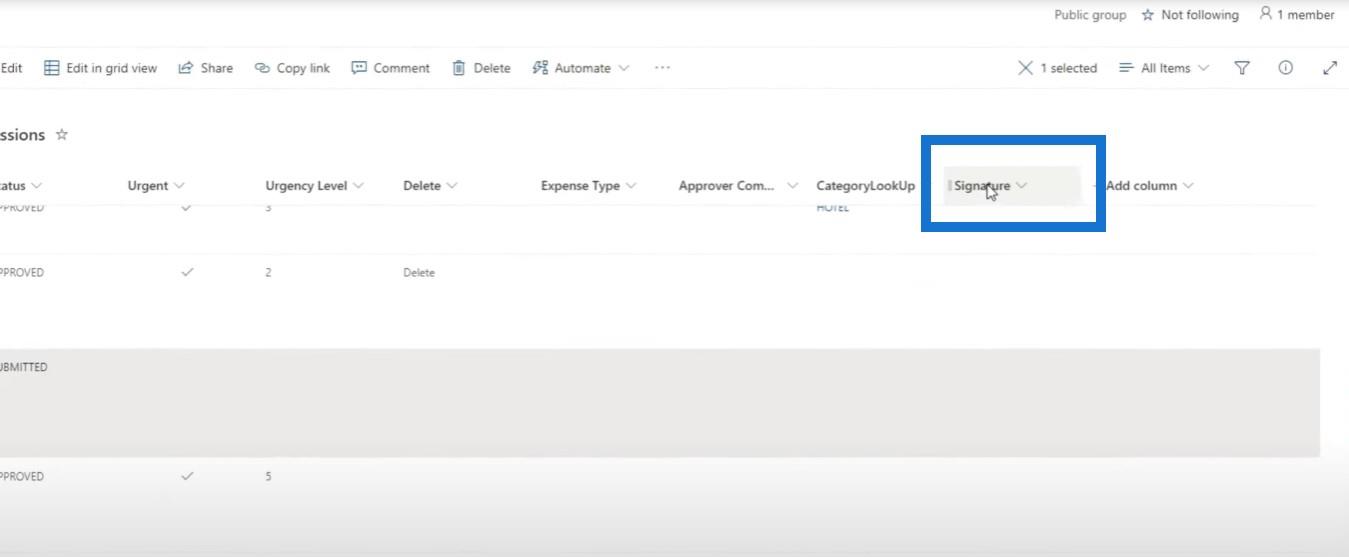Click the 1 selected label

pyautogui.click(x=1069, y=68)
